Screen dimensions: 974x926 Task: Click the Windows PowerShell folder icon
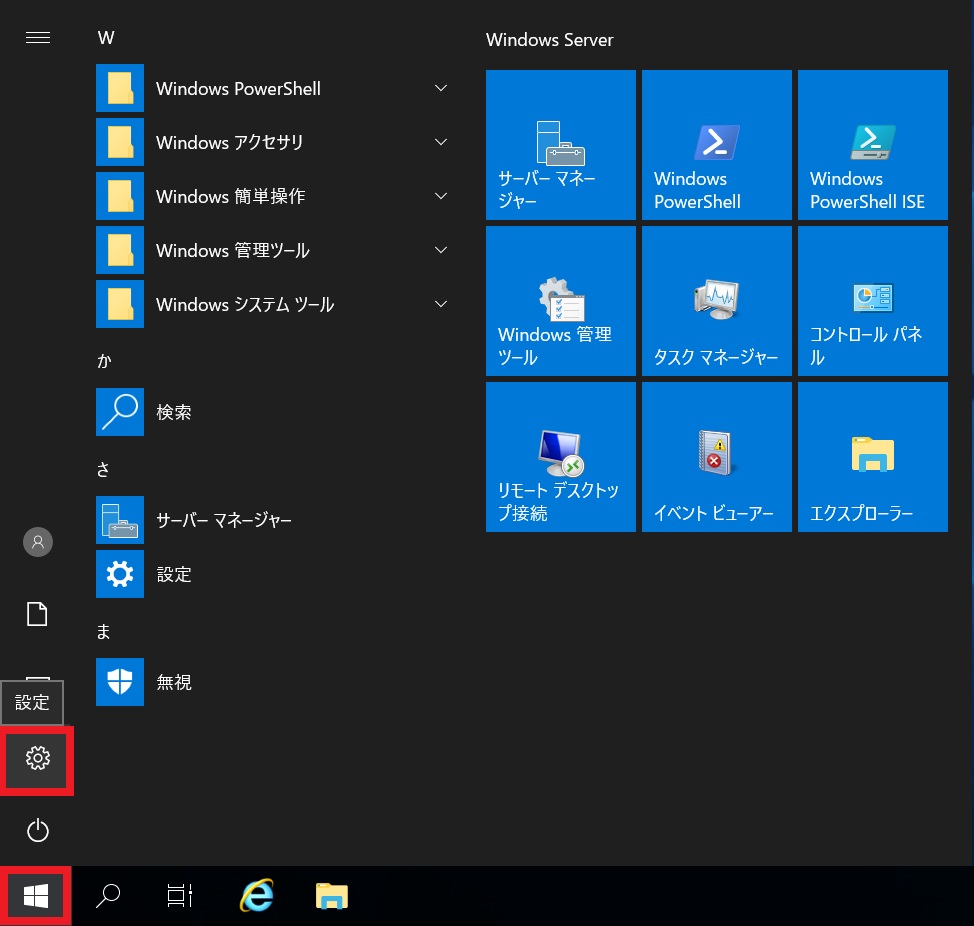coord(120,88)
